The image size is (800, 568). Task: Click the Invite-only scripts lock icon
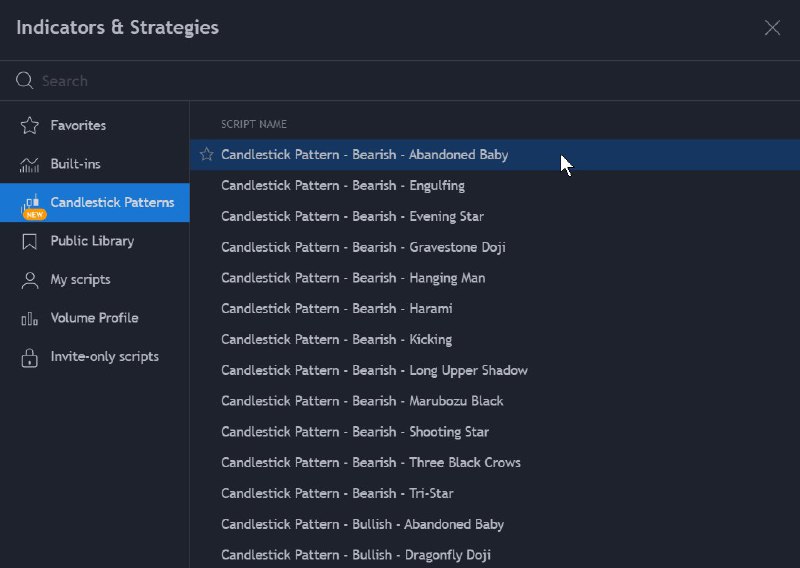[x=30, y=357]
